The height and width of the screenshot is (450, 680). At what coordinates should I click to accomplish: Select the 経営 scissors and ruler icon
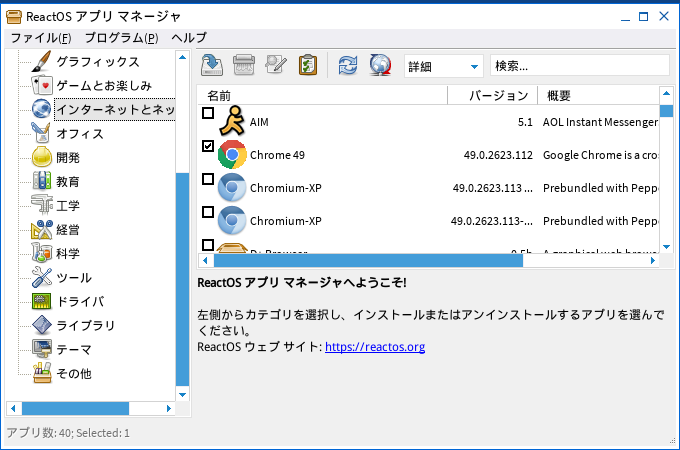(x=42, y=229)
